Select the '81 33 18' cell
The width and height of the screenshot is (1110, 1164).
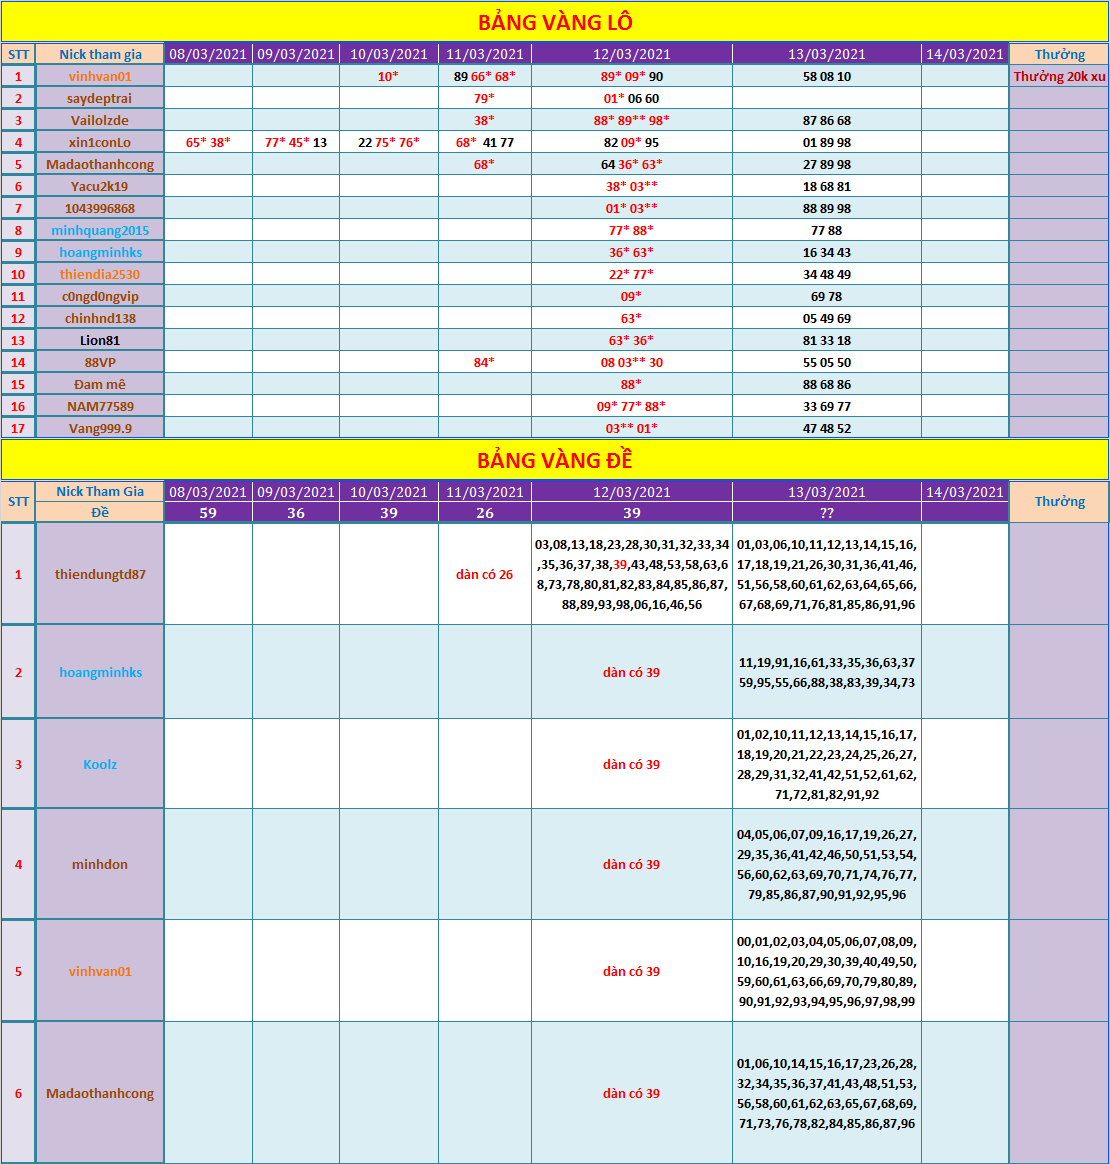(x=826, y=341)
